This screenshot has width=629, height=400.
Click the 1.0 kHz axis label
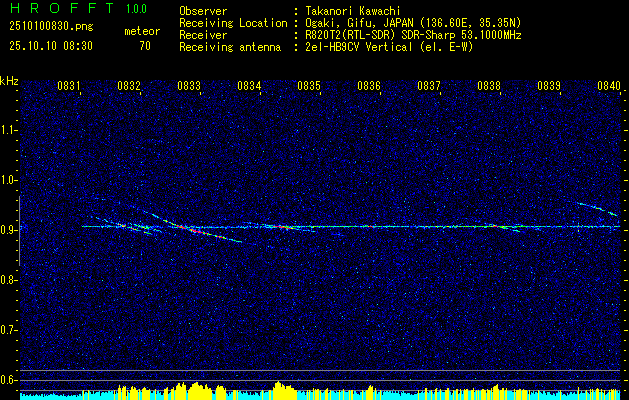(x=8, y=181)
